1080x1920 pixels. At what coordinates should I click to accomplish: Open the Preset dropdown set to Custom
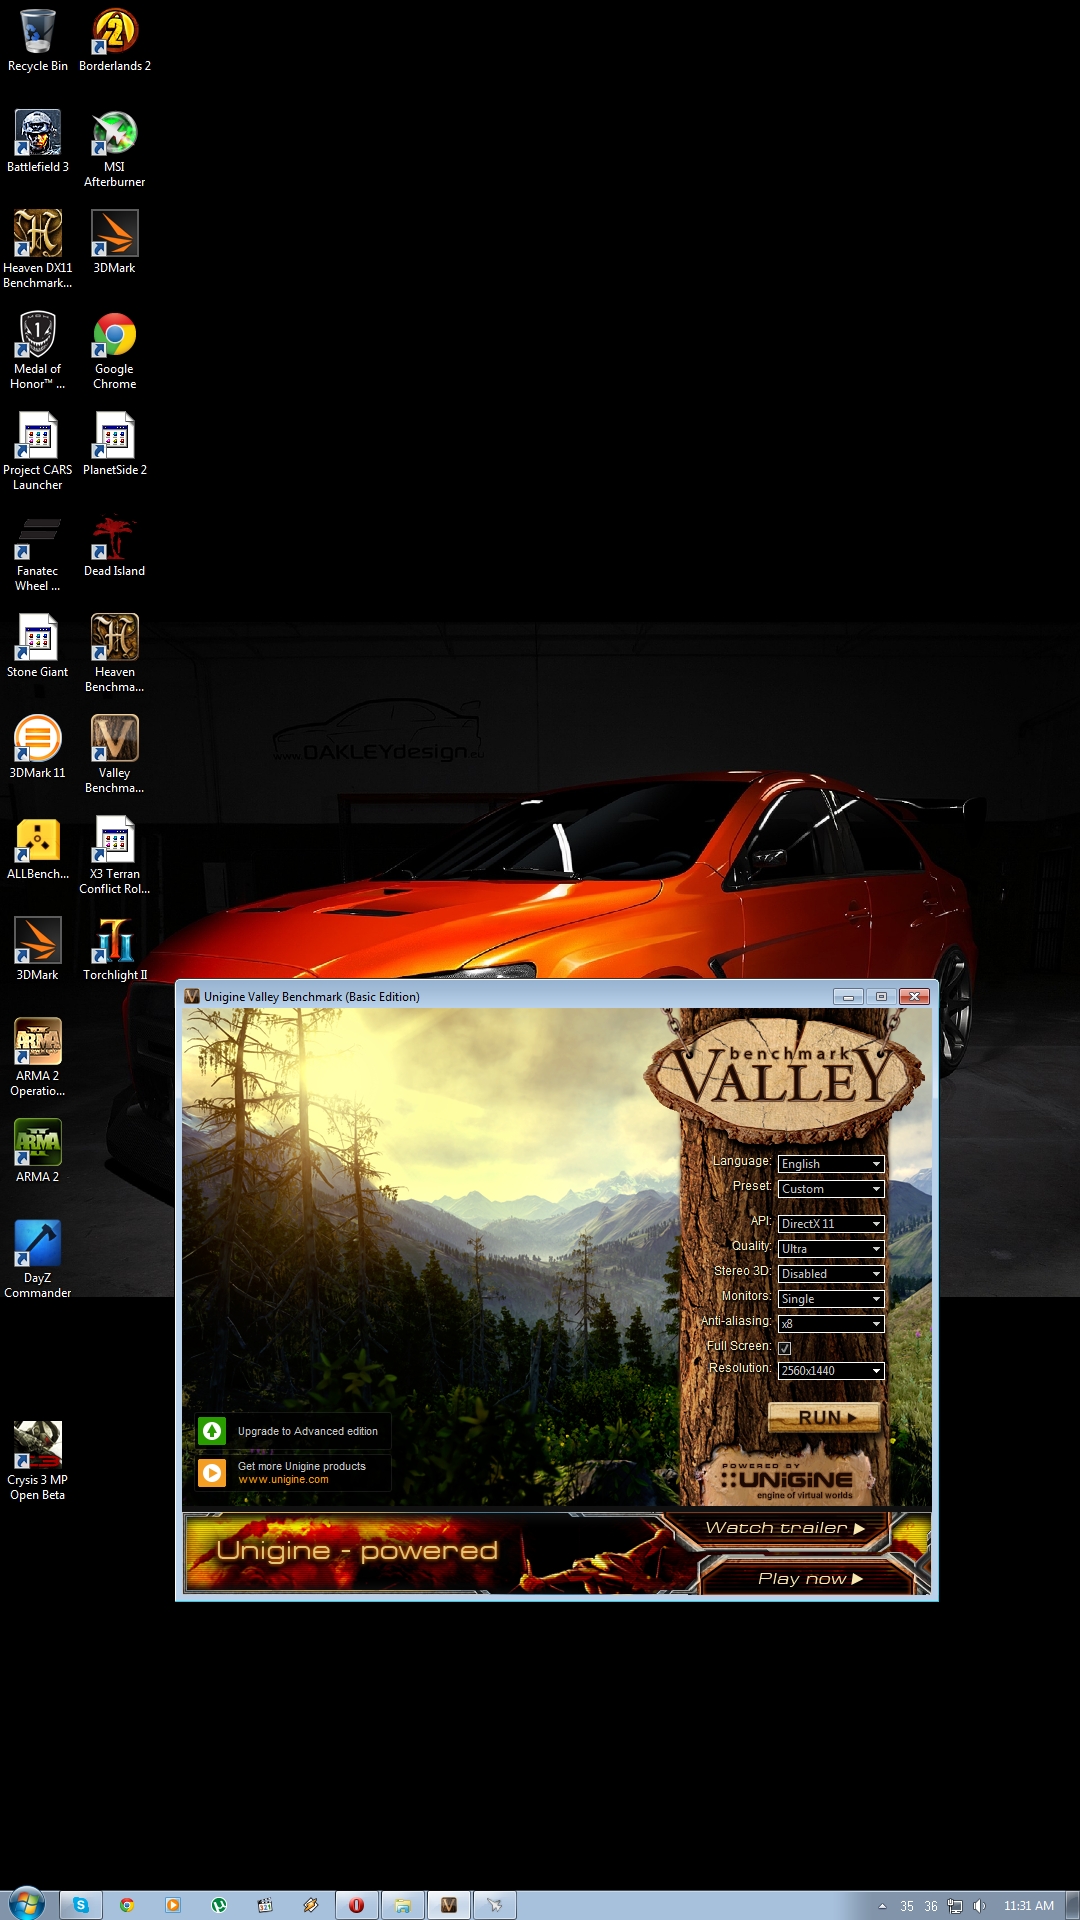(831, 1189)
